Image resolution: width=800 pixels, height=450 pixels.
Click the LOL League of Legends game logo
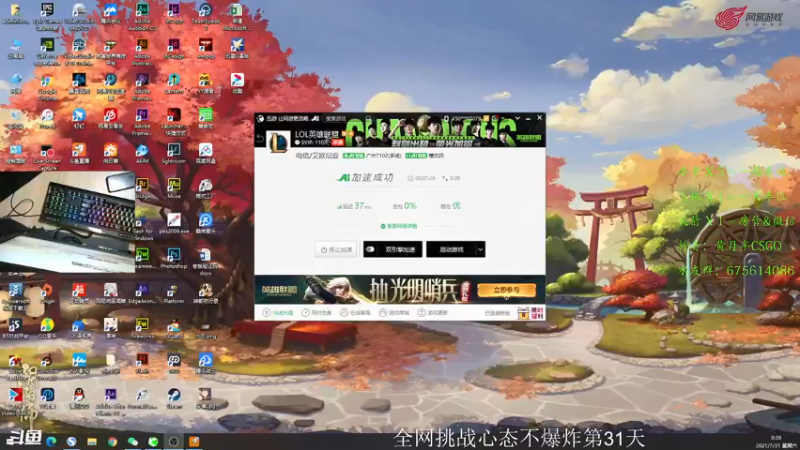point(278,141)
